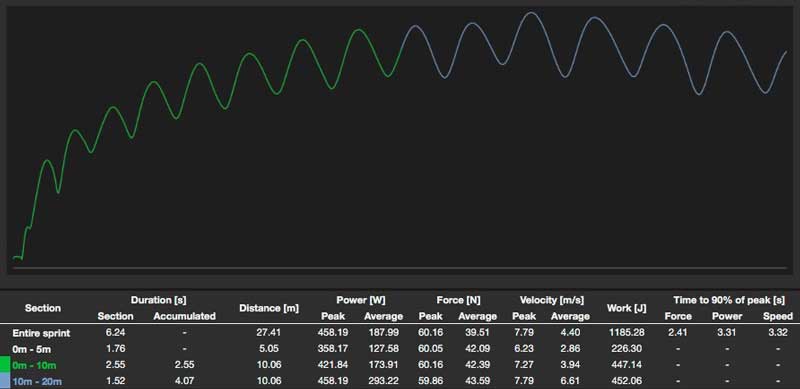Click the 'Velocity [m/s]' column header
The image size is (800, 389).
[552, 300]
